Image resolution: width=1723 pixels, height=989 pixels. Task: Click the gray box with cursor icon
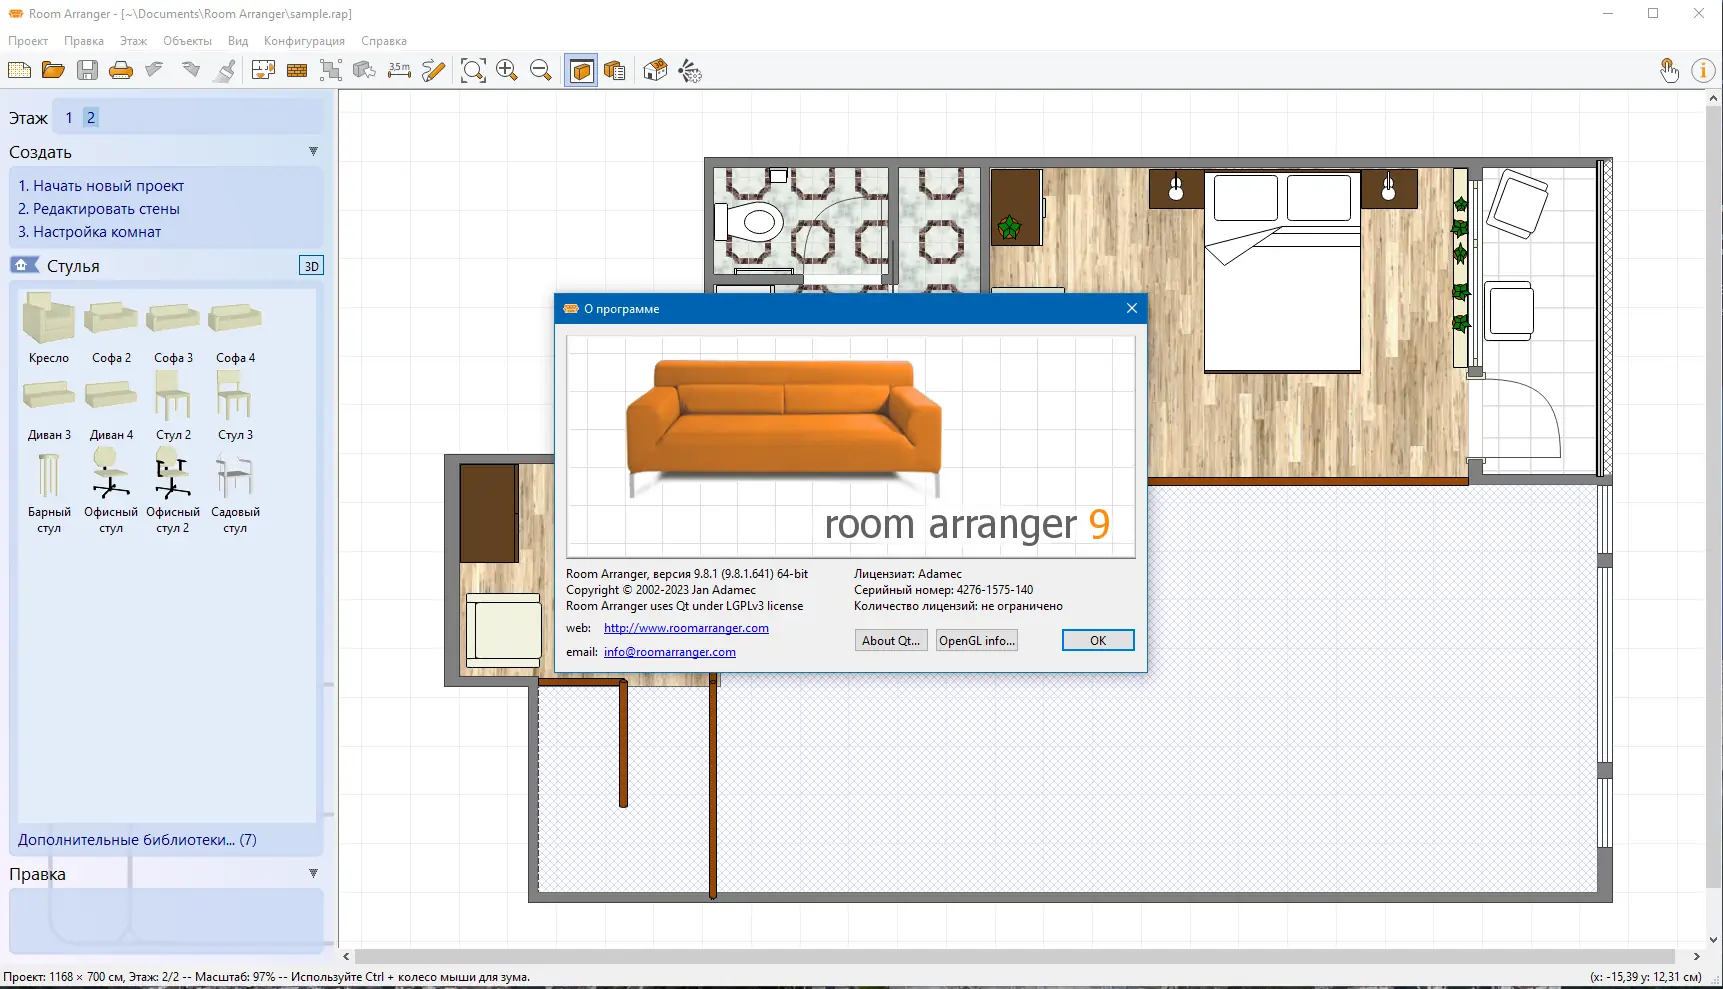pyautogui.click(x=365, y=70)
